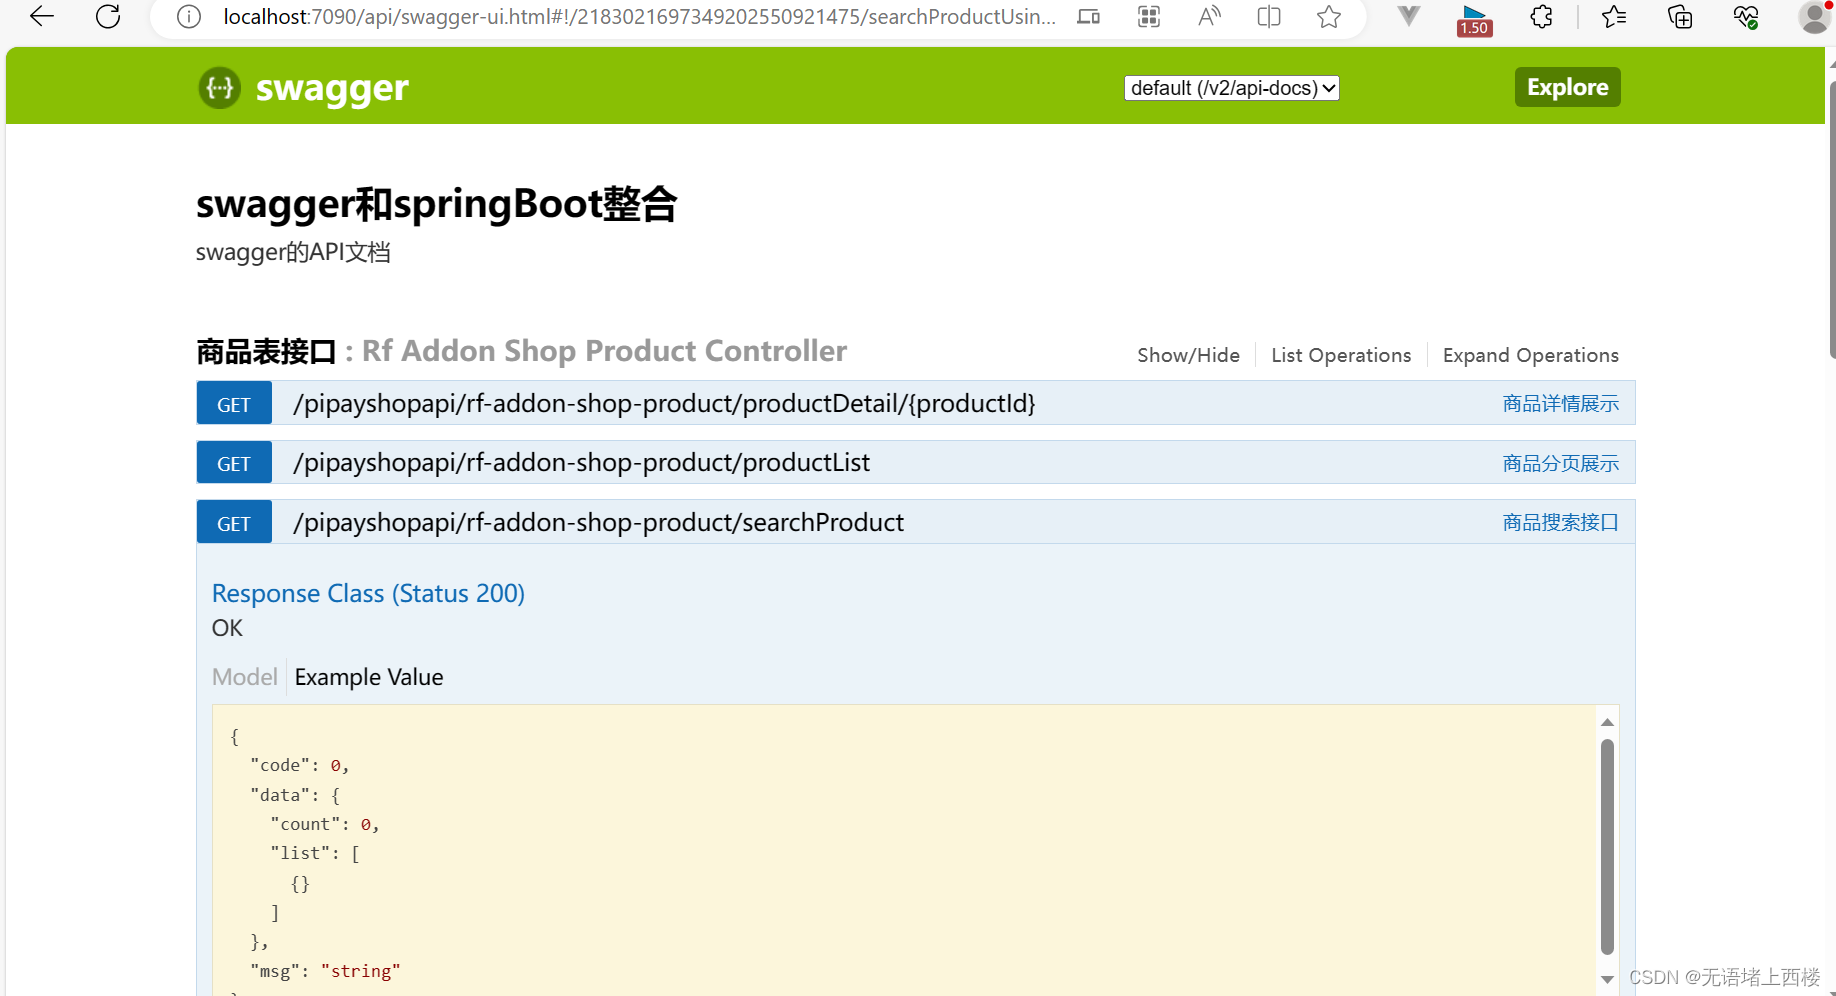
Task: Open the Vue devtools extension icon
Action: 1409,16
